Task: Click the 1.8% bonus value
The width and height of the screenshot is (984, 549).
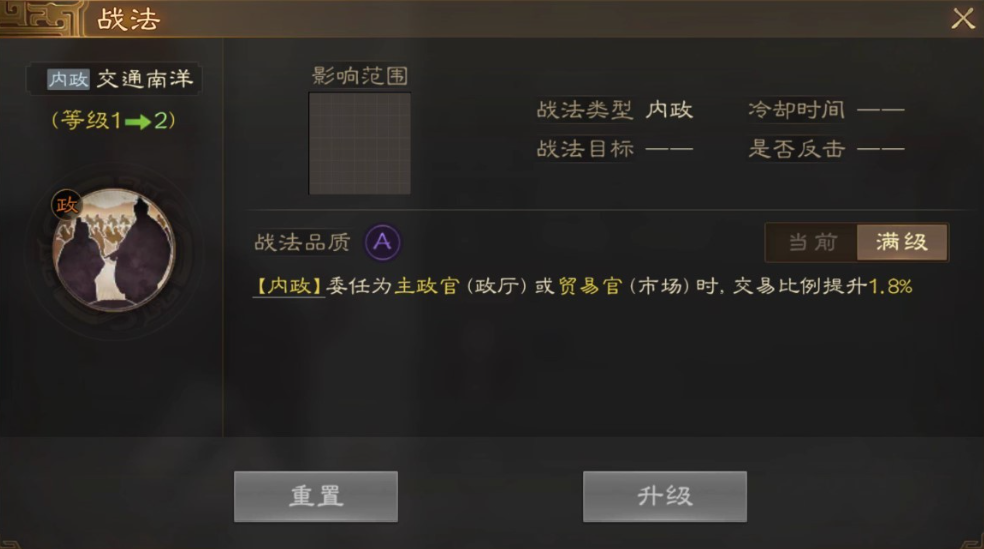Action: pos(890,287)
